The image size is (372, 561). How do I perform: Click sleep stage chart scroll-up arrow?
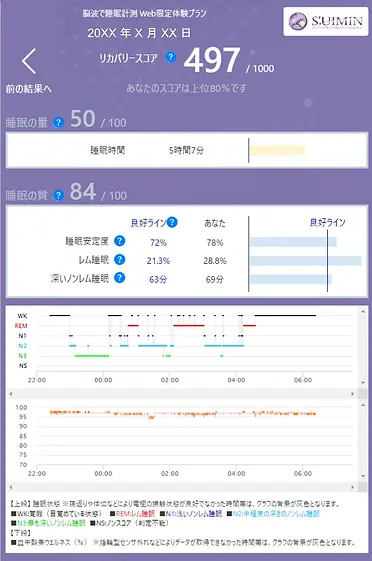pyautogui.click(x=363, y=312)
